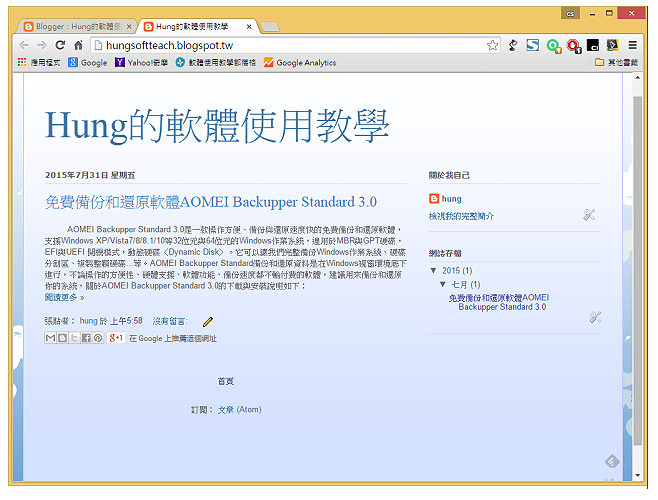Viewport: 658px width, 500px height.
Task: Click the read more link below the post
Action: pos(64,297)
